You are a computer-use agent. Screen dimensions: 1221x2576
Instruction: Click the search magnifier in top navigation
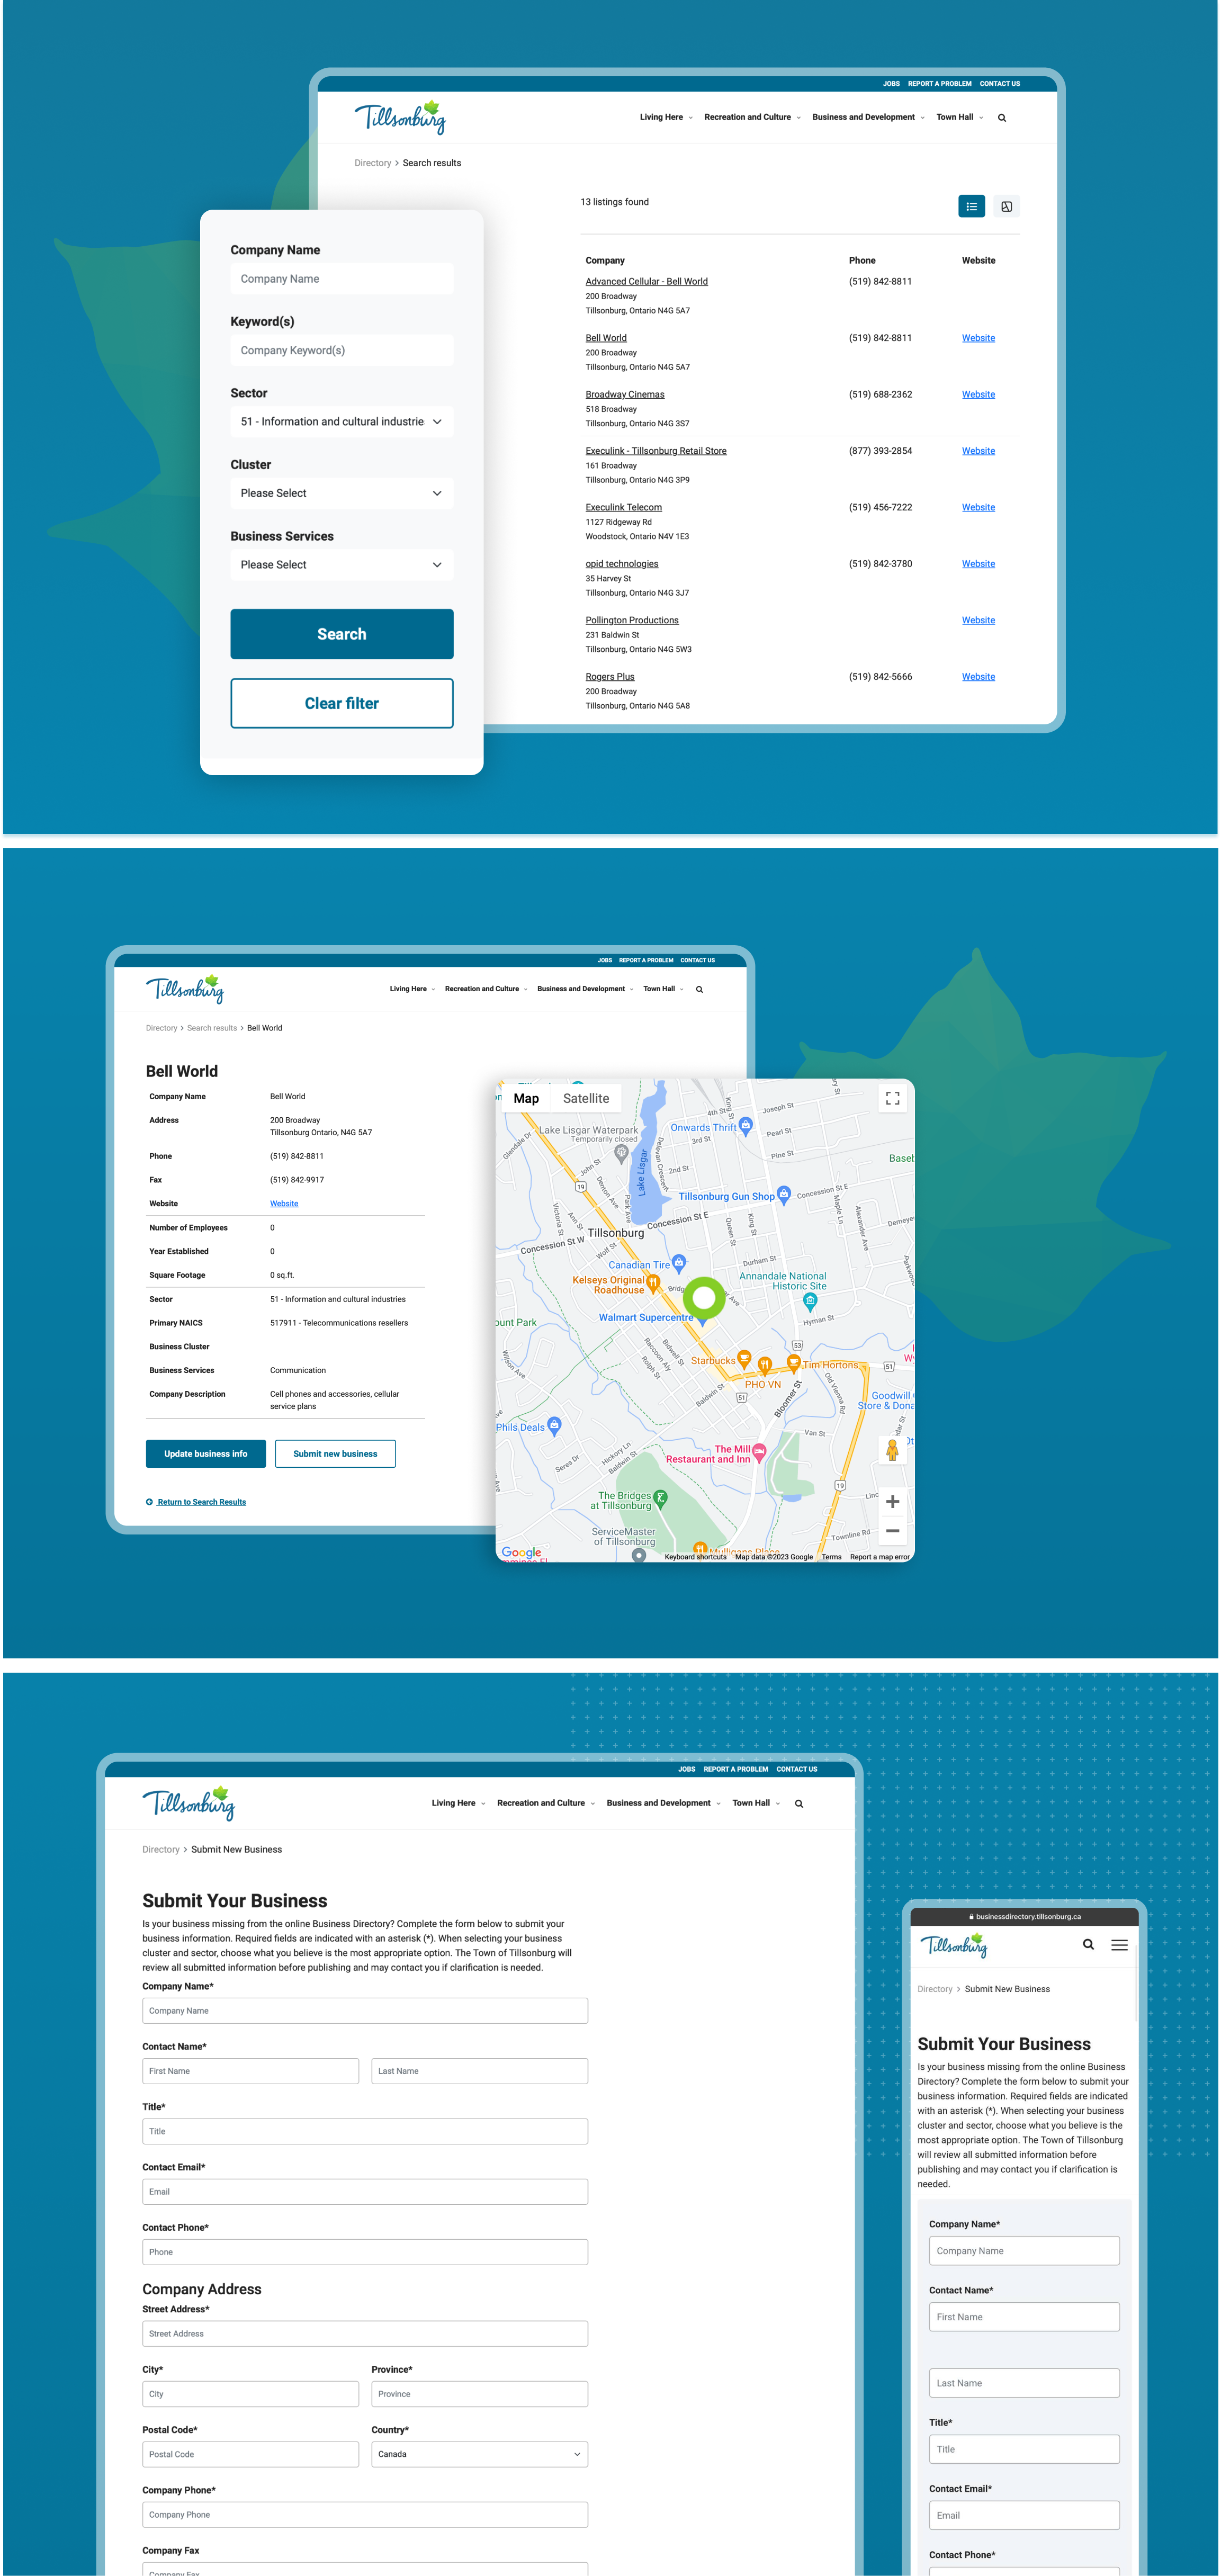click(x=1001, y=118)
